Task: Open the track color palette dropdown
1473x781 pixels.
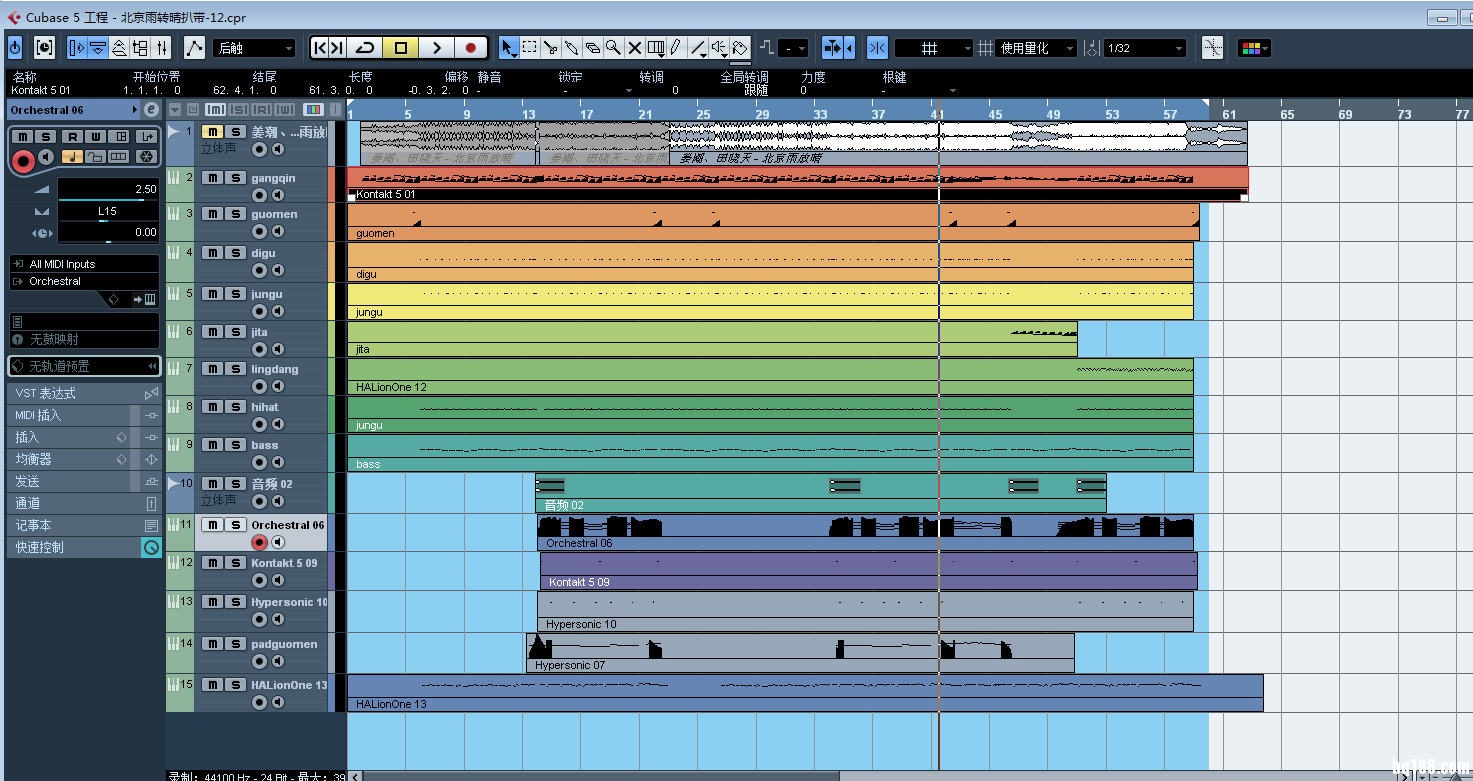Action: [x=1254, y=47]
